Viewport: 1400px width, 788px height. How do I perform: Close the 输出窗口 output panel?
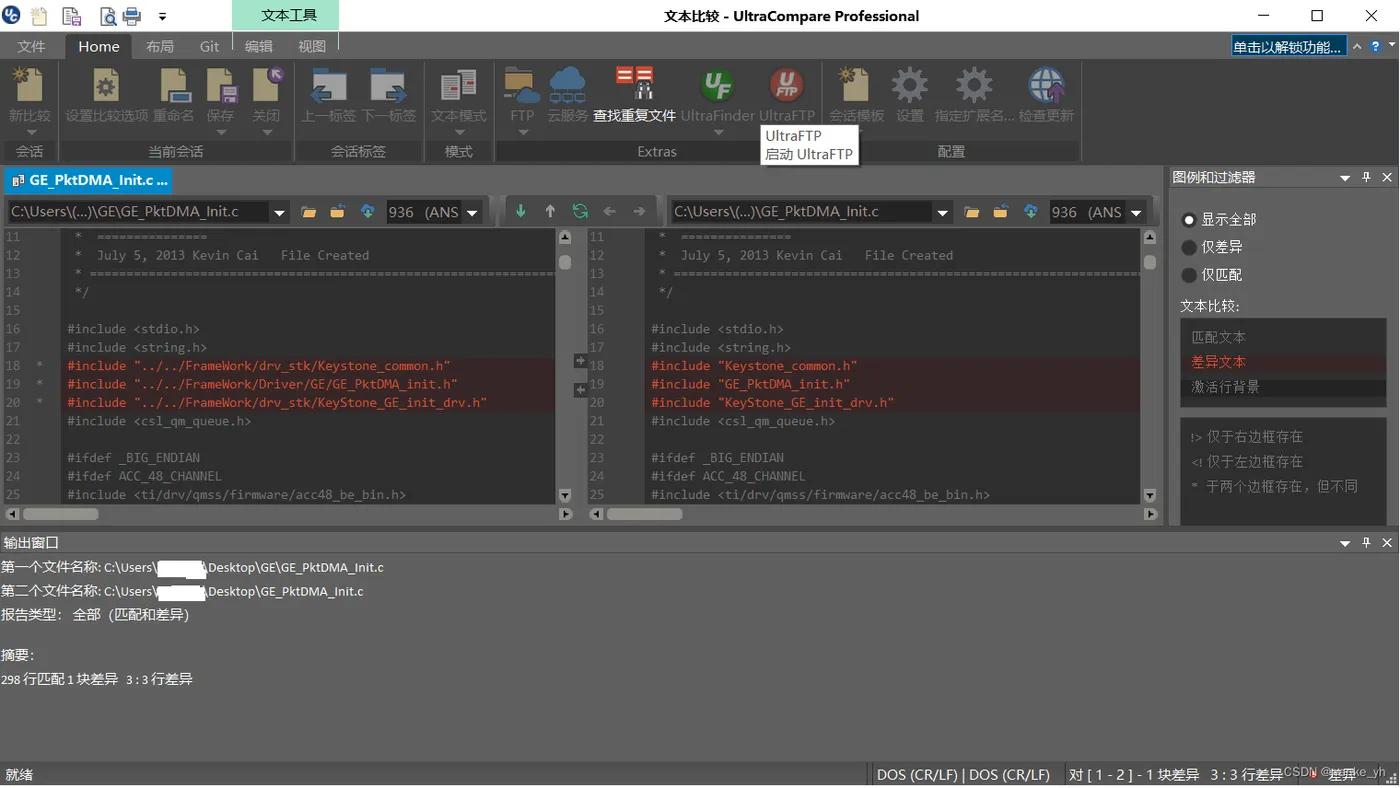(x=1387, y=542)
